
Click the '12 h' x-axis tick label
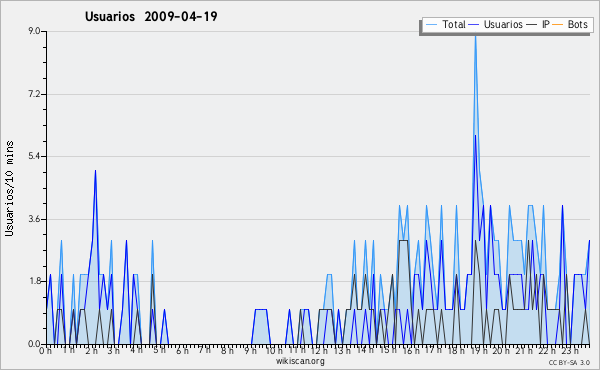(319, 350)
